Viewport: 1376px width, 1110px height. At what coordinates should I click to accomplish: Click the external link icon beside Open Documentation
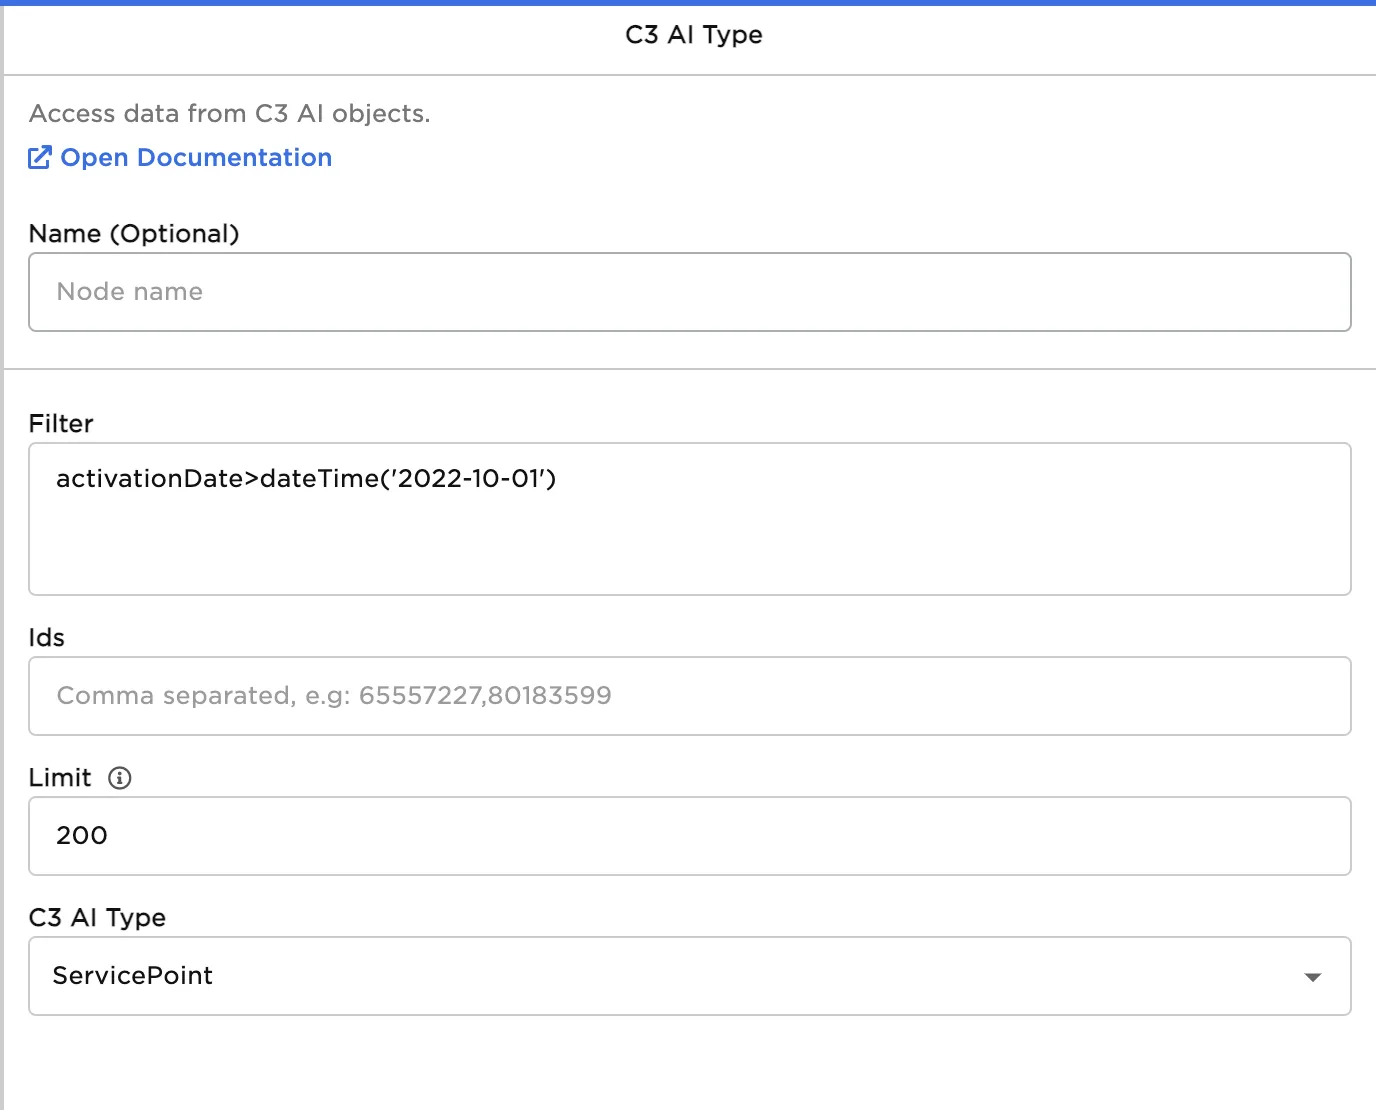point(39,158)
